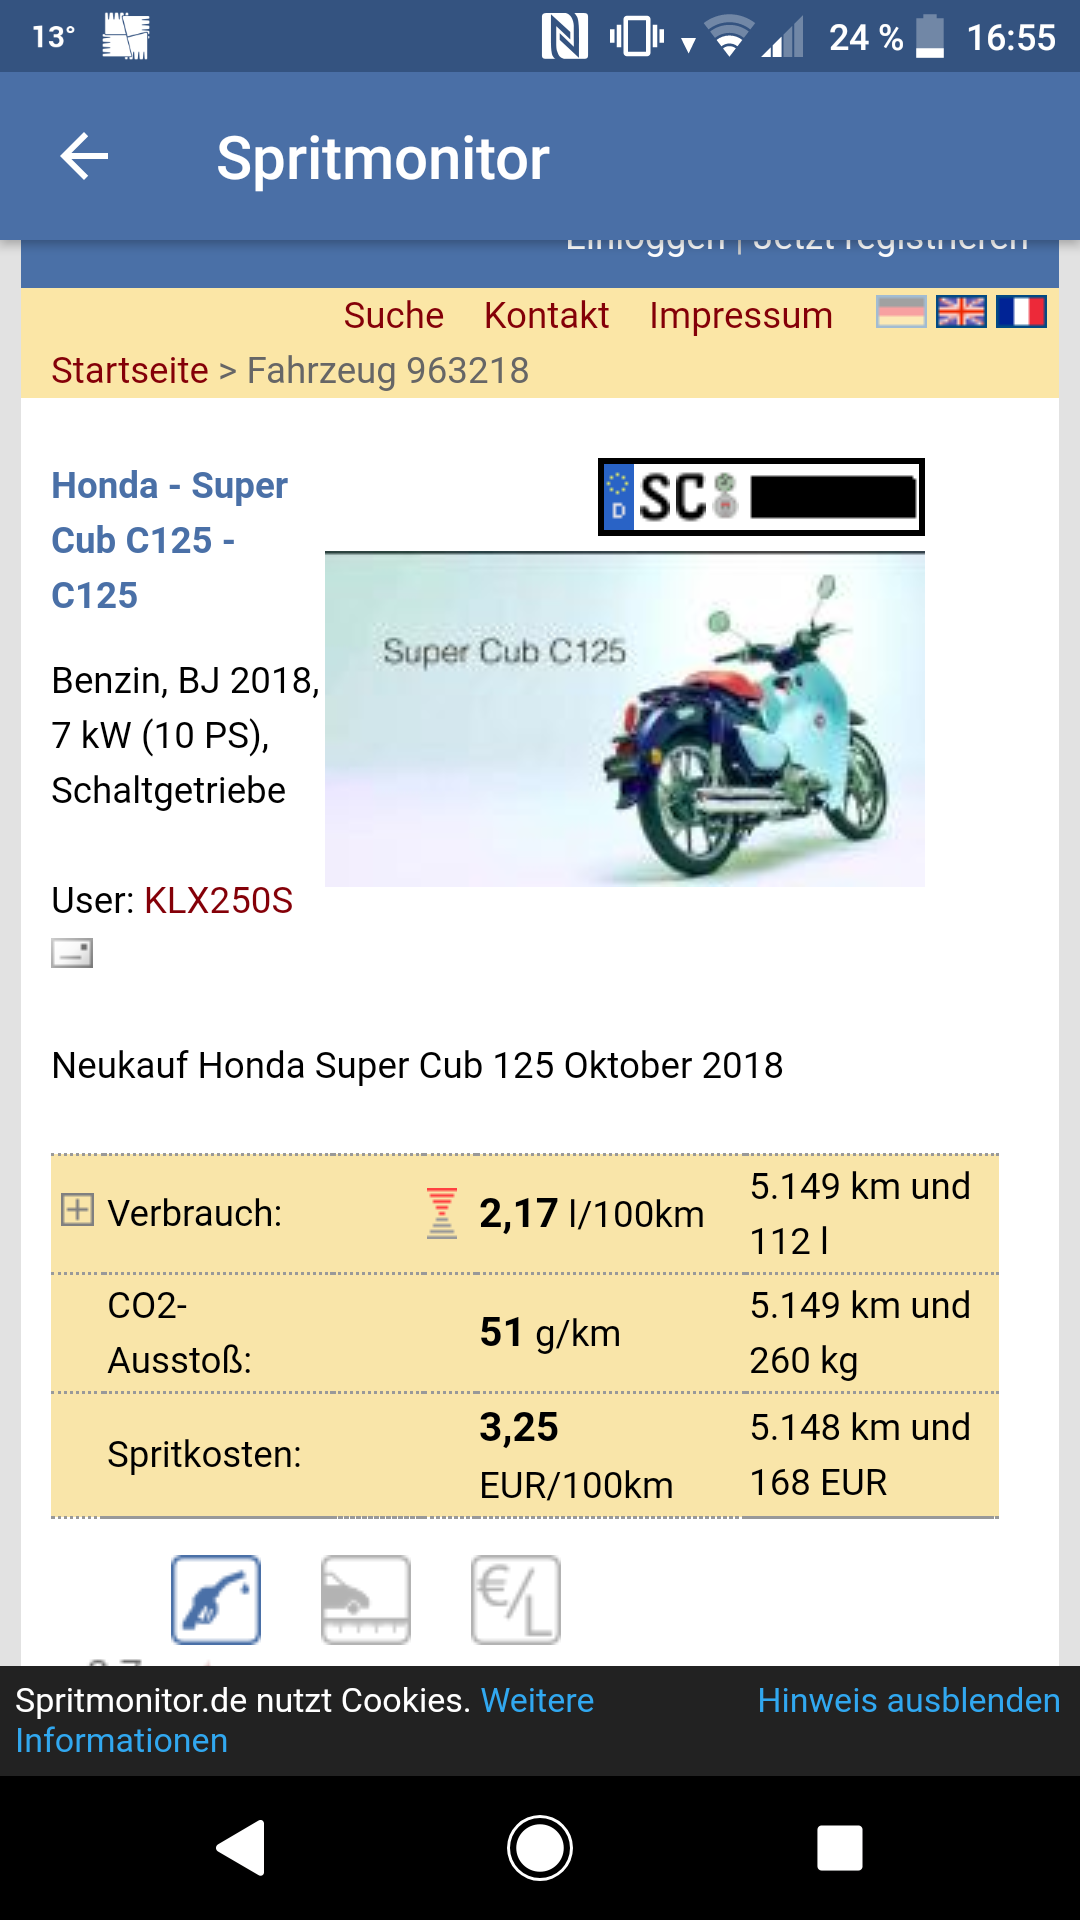Switch language to French flag
This screenshot has height=1920, width=1080.
(1021, 312)
